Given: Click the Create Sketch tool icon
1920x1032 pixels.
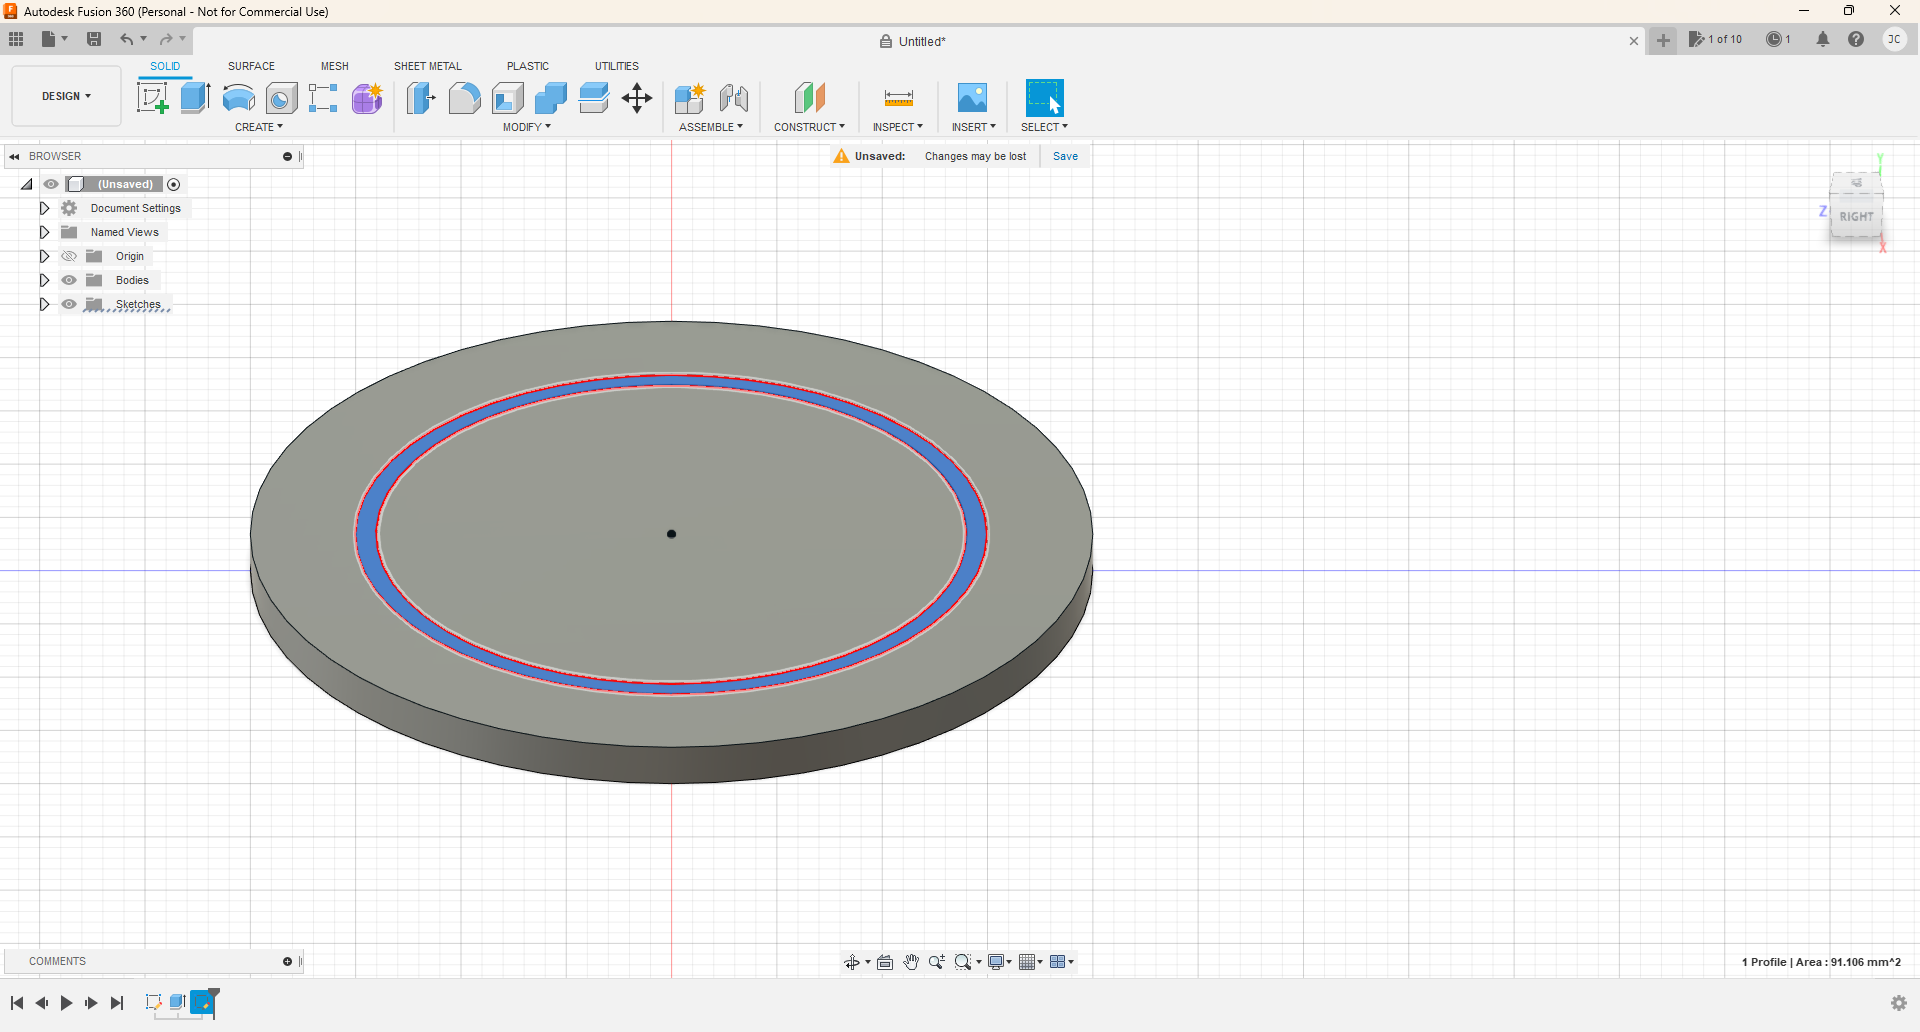Looking at the screenshot, I should tap(152, 98).
